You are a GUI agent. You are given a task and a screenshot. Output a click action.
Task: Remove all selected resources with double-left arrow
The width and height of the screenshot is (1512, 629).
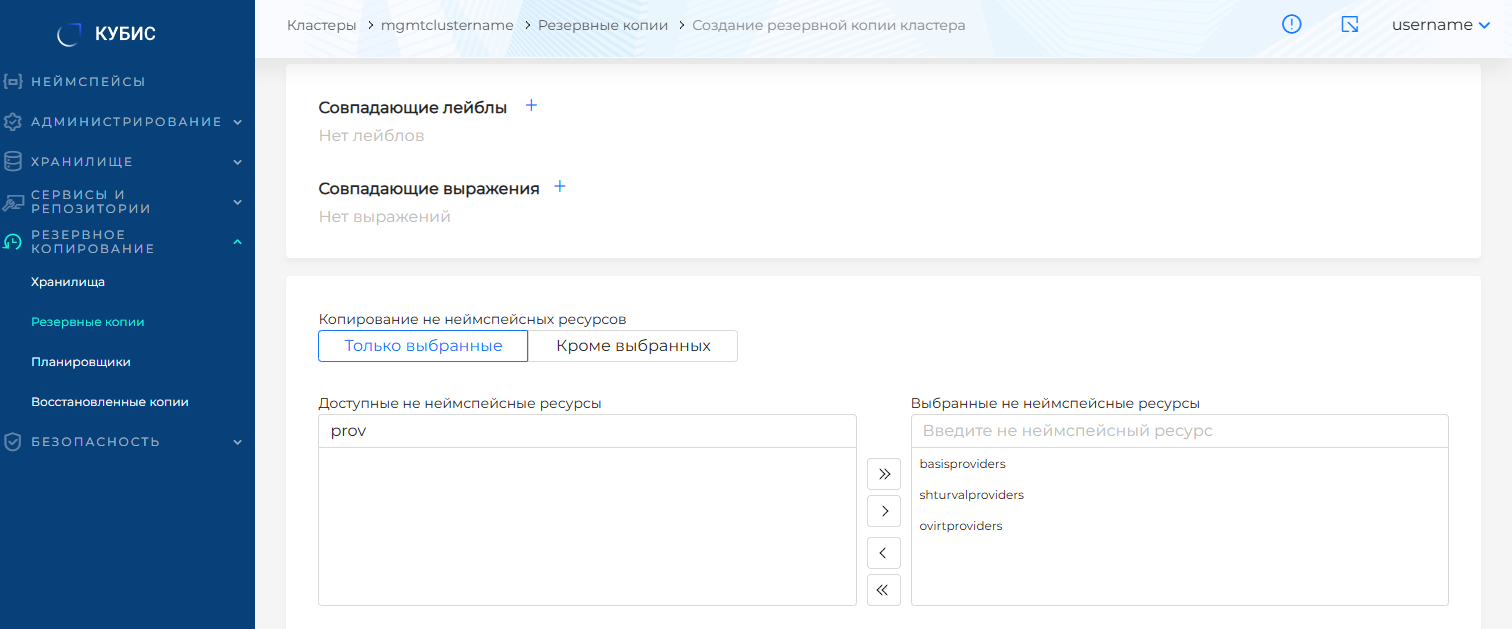tap(883, 590)
